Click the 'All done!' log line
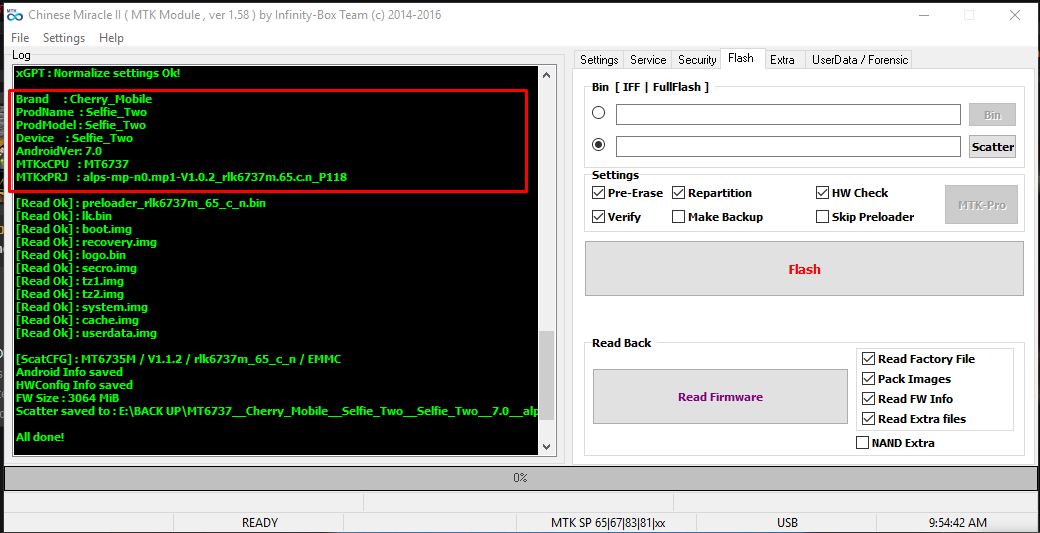 pos(40,437)
